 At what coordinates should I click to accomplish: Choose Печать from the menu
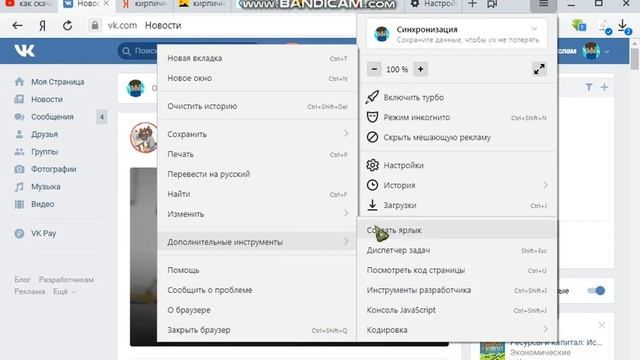click(x=257, y=154)
